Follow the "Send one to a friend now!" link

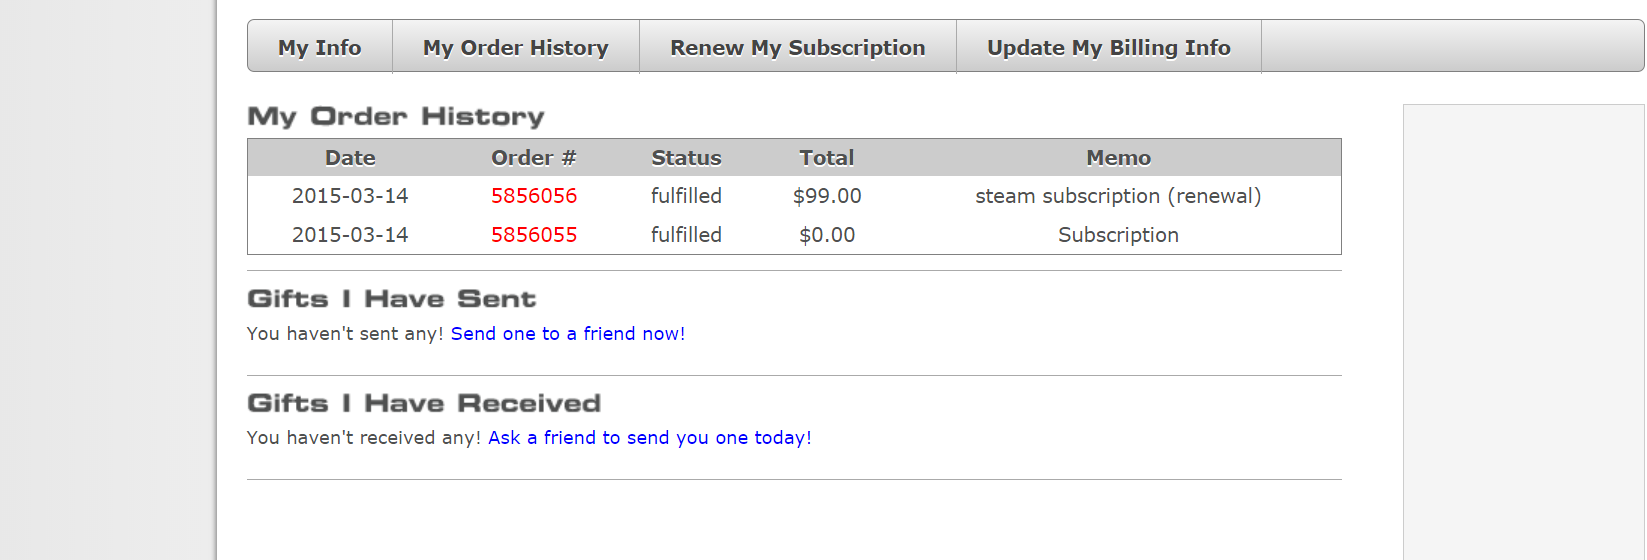(x=568, y=334)
